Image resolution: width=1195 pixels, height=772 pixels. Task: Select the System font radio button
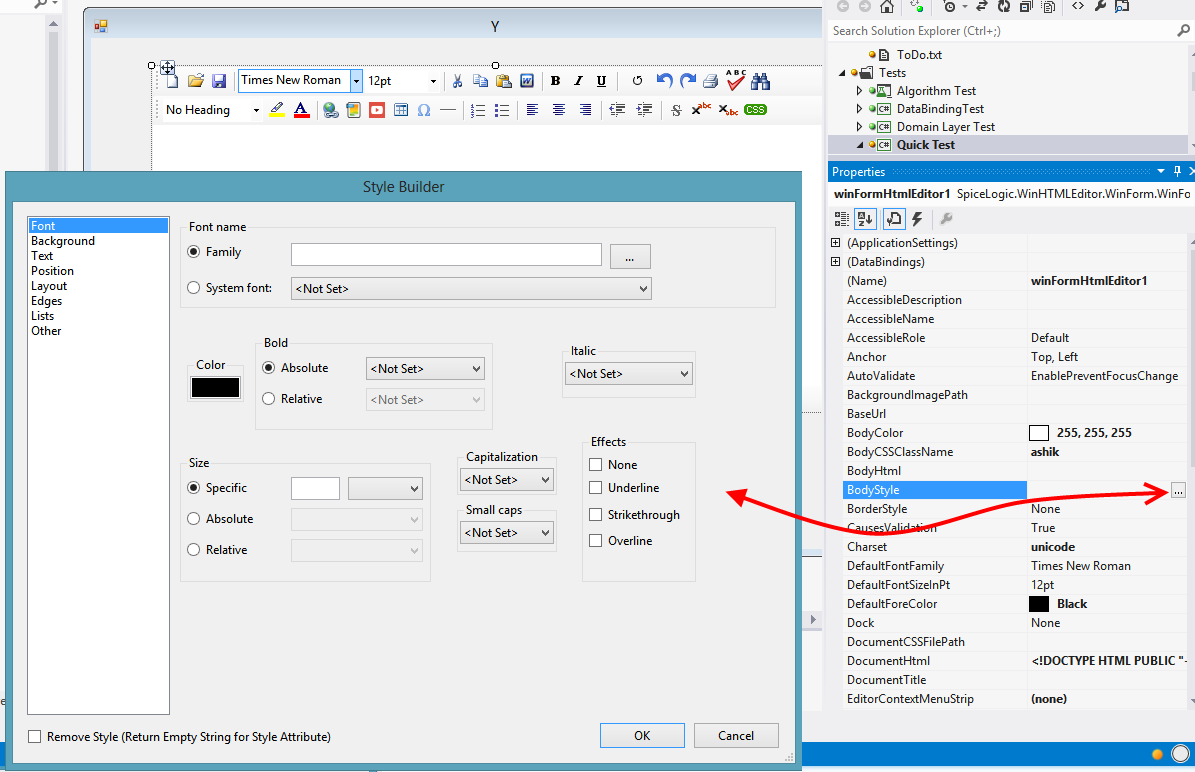pos(194,288)
